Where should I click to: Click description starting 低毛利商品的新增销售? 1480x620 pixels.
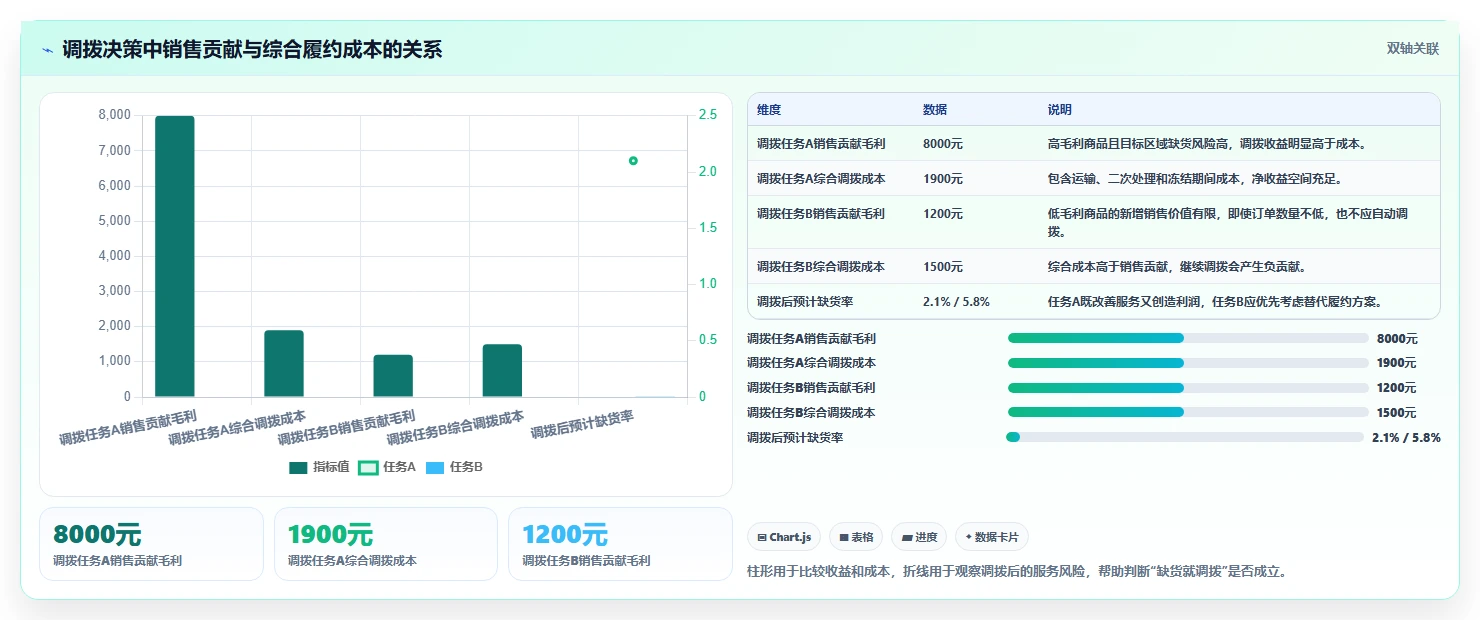1229,223
